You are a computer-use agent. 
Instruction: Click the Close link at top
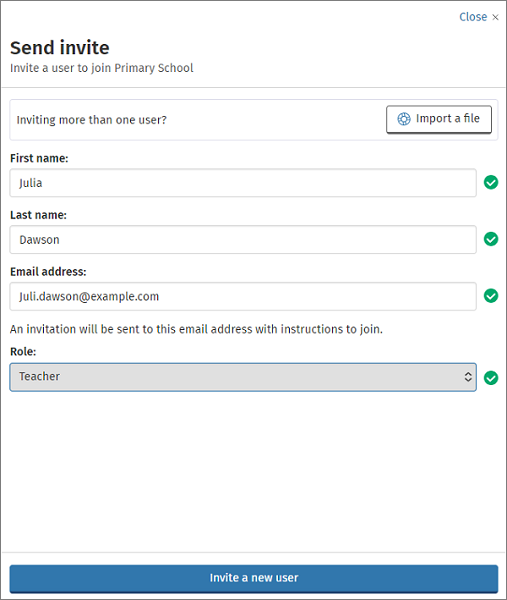point(473,17)
